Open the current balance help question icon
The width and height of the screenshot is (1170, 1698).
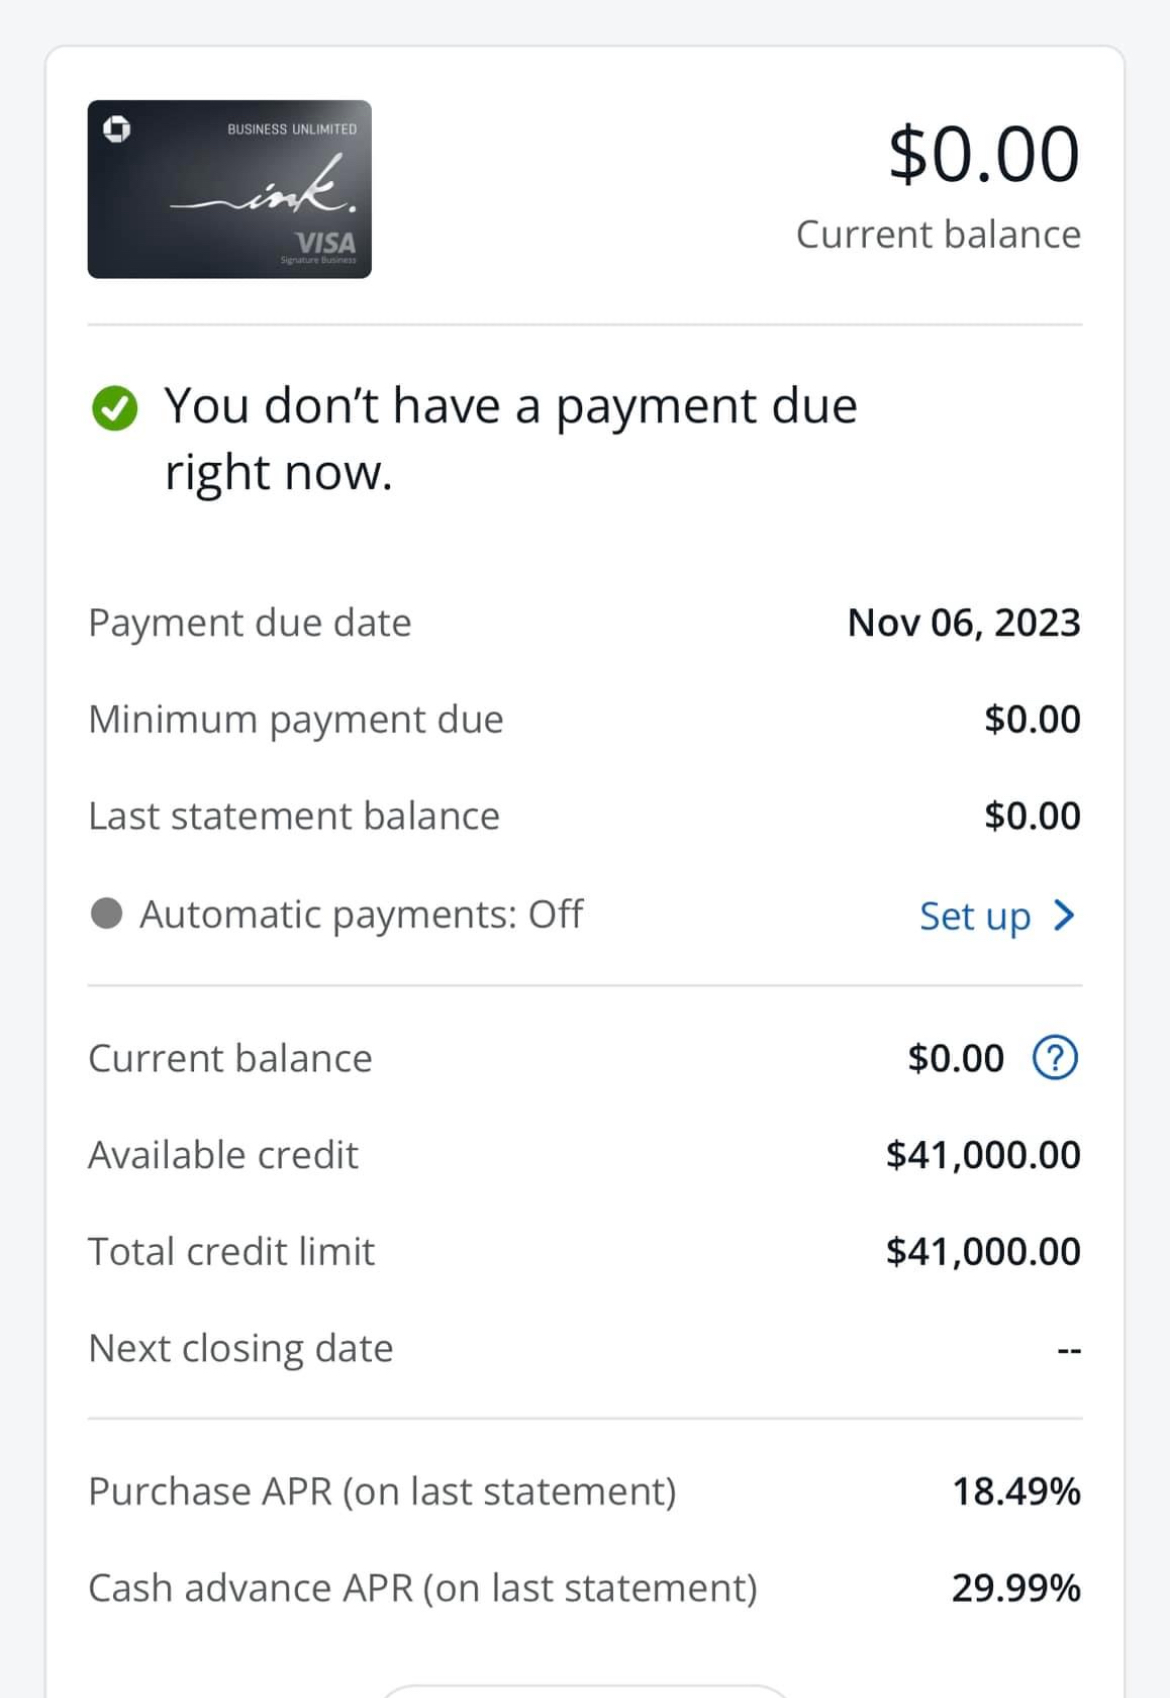click(x=1055, y=1058)
